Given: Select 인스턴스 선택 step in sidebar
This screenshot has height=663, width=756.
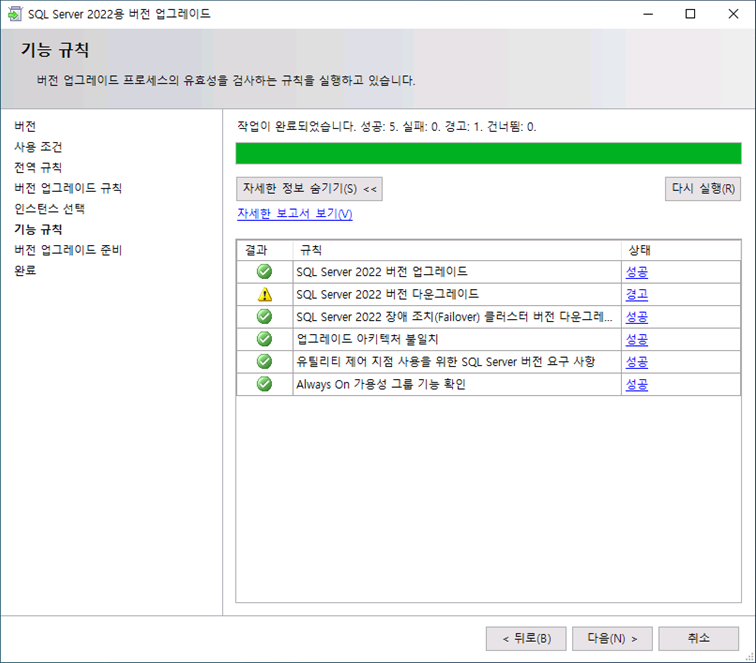Looking at the screenshot, I should [50, 209].
